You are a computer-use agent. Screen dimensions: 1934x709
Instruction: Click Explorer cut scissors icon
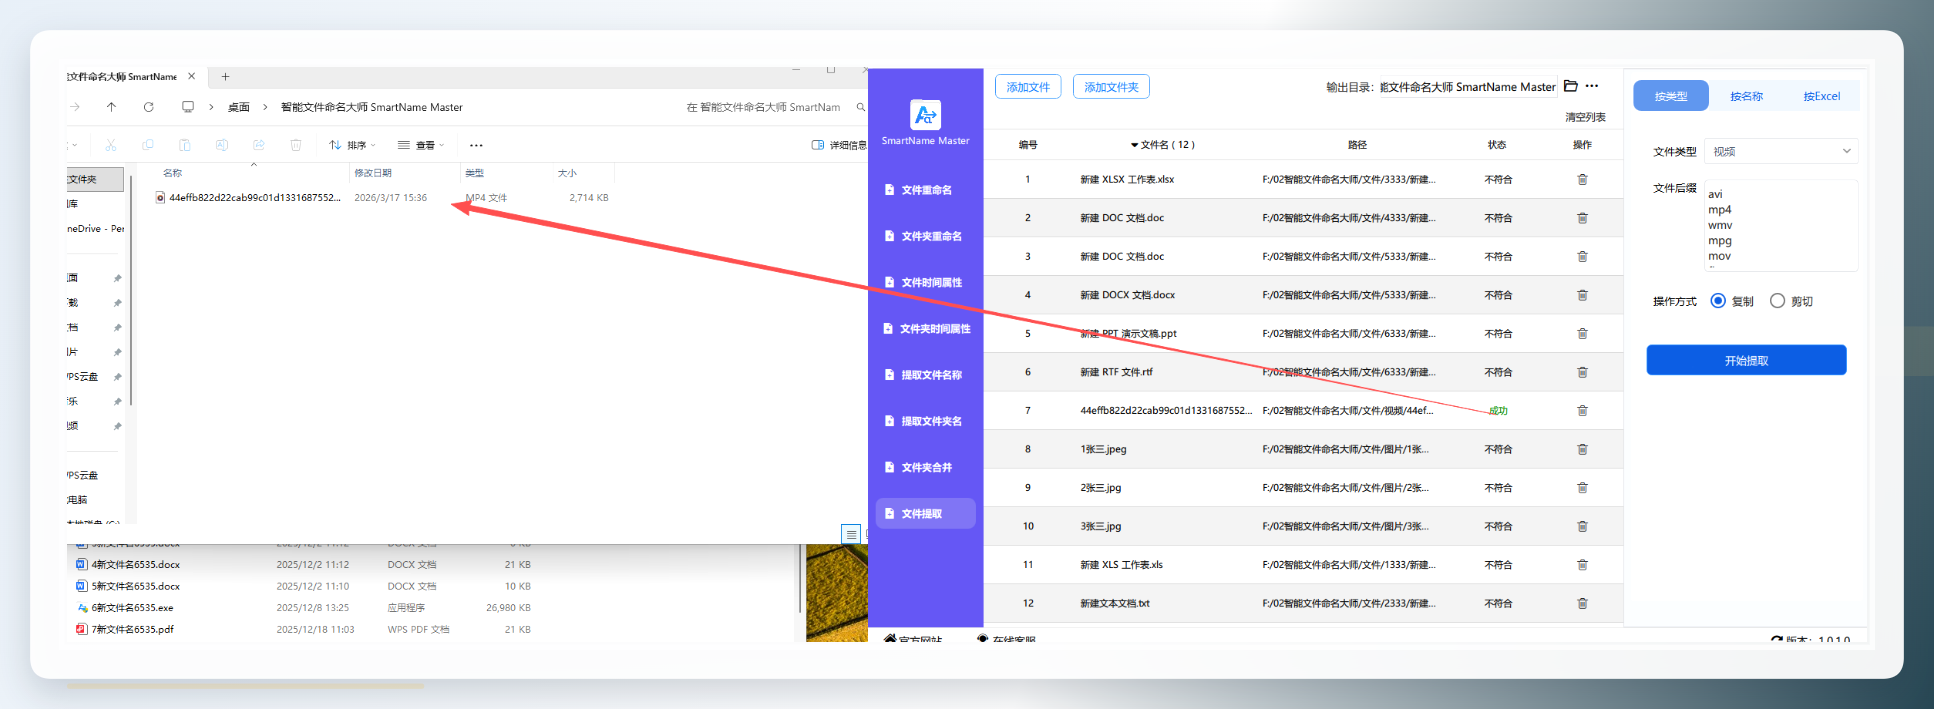point(111,145)
